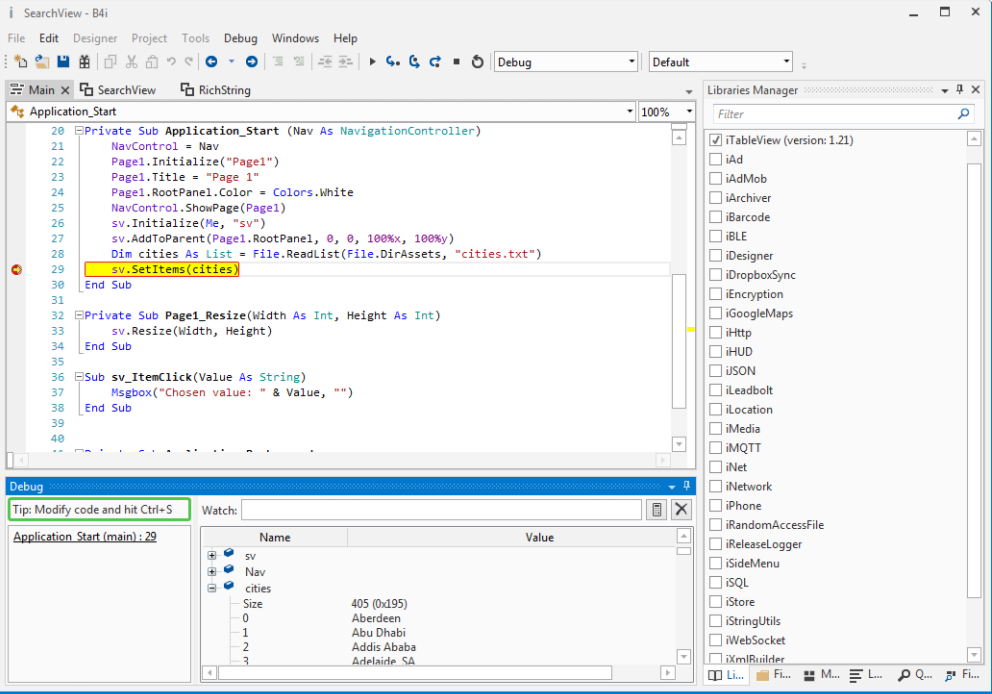992x694 pixels.
Task: Open the navigation history dropdown arrow
Action: tap(232, 61)
